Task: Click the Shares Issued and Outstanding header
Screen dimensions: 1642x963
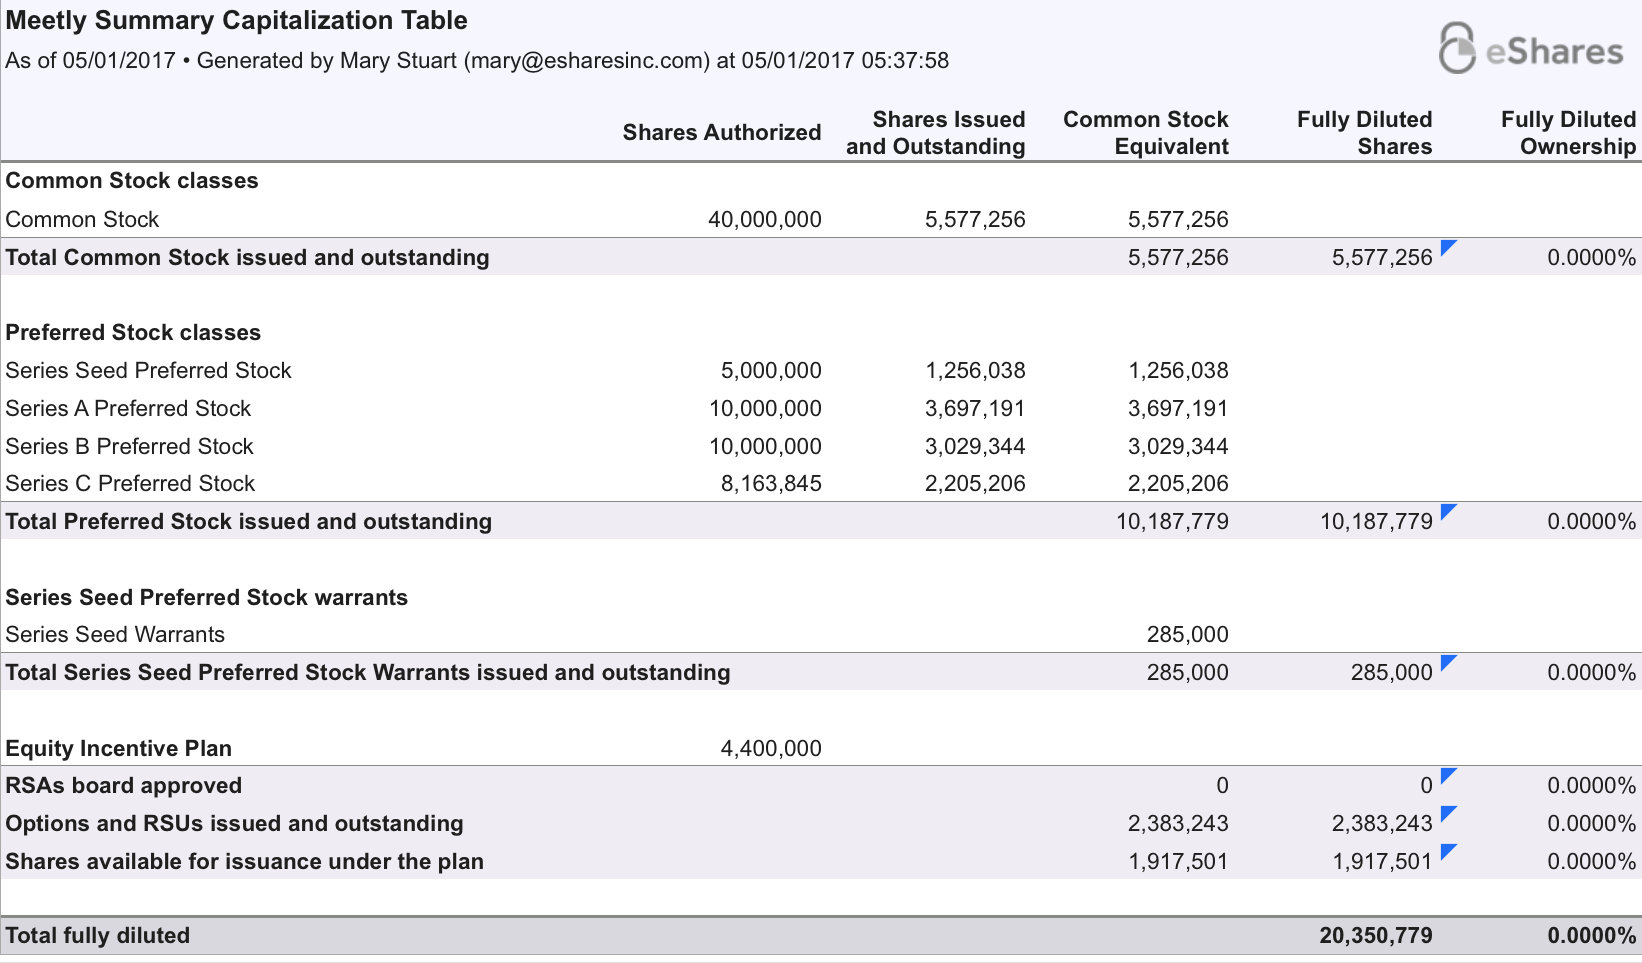Action: pos(936,133)
